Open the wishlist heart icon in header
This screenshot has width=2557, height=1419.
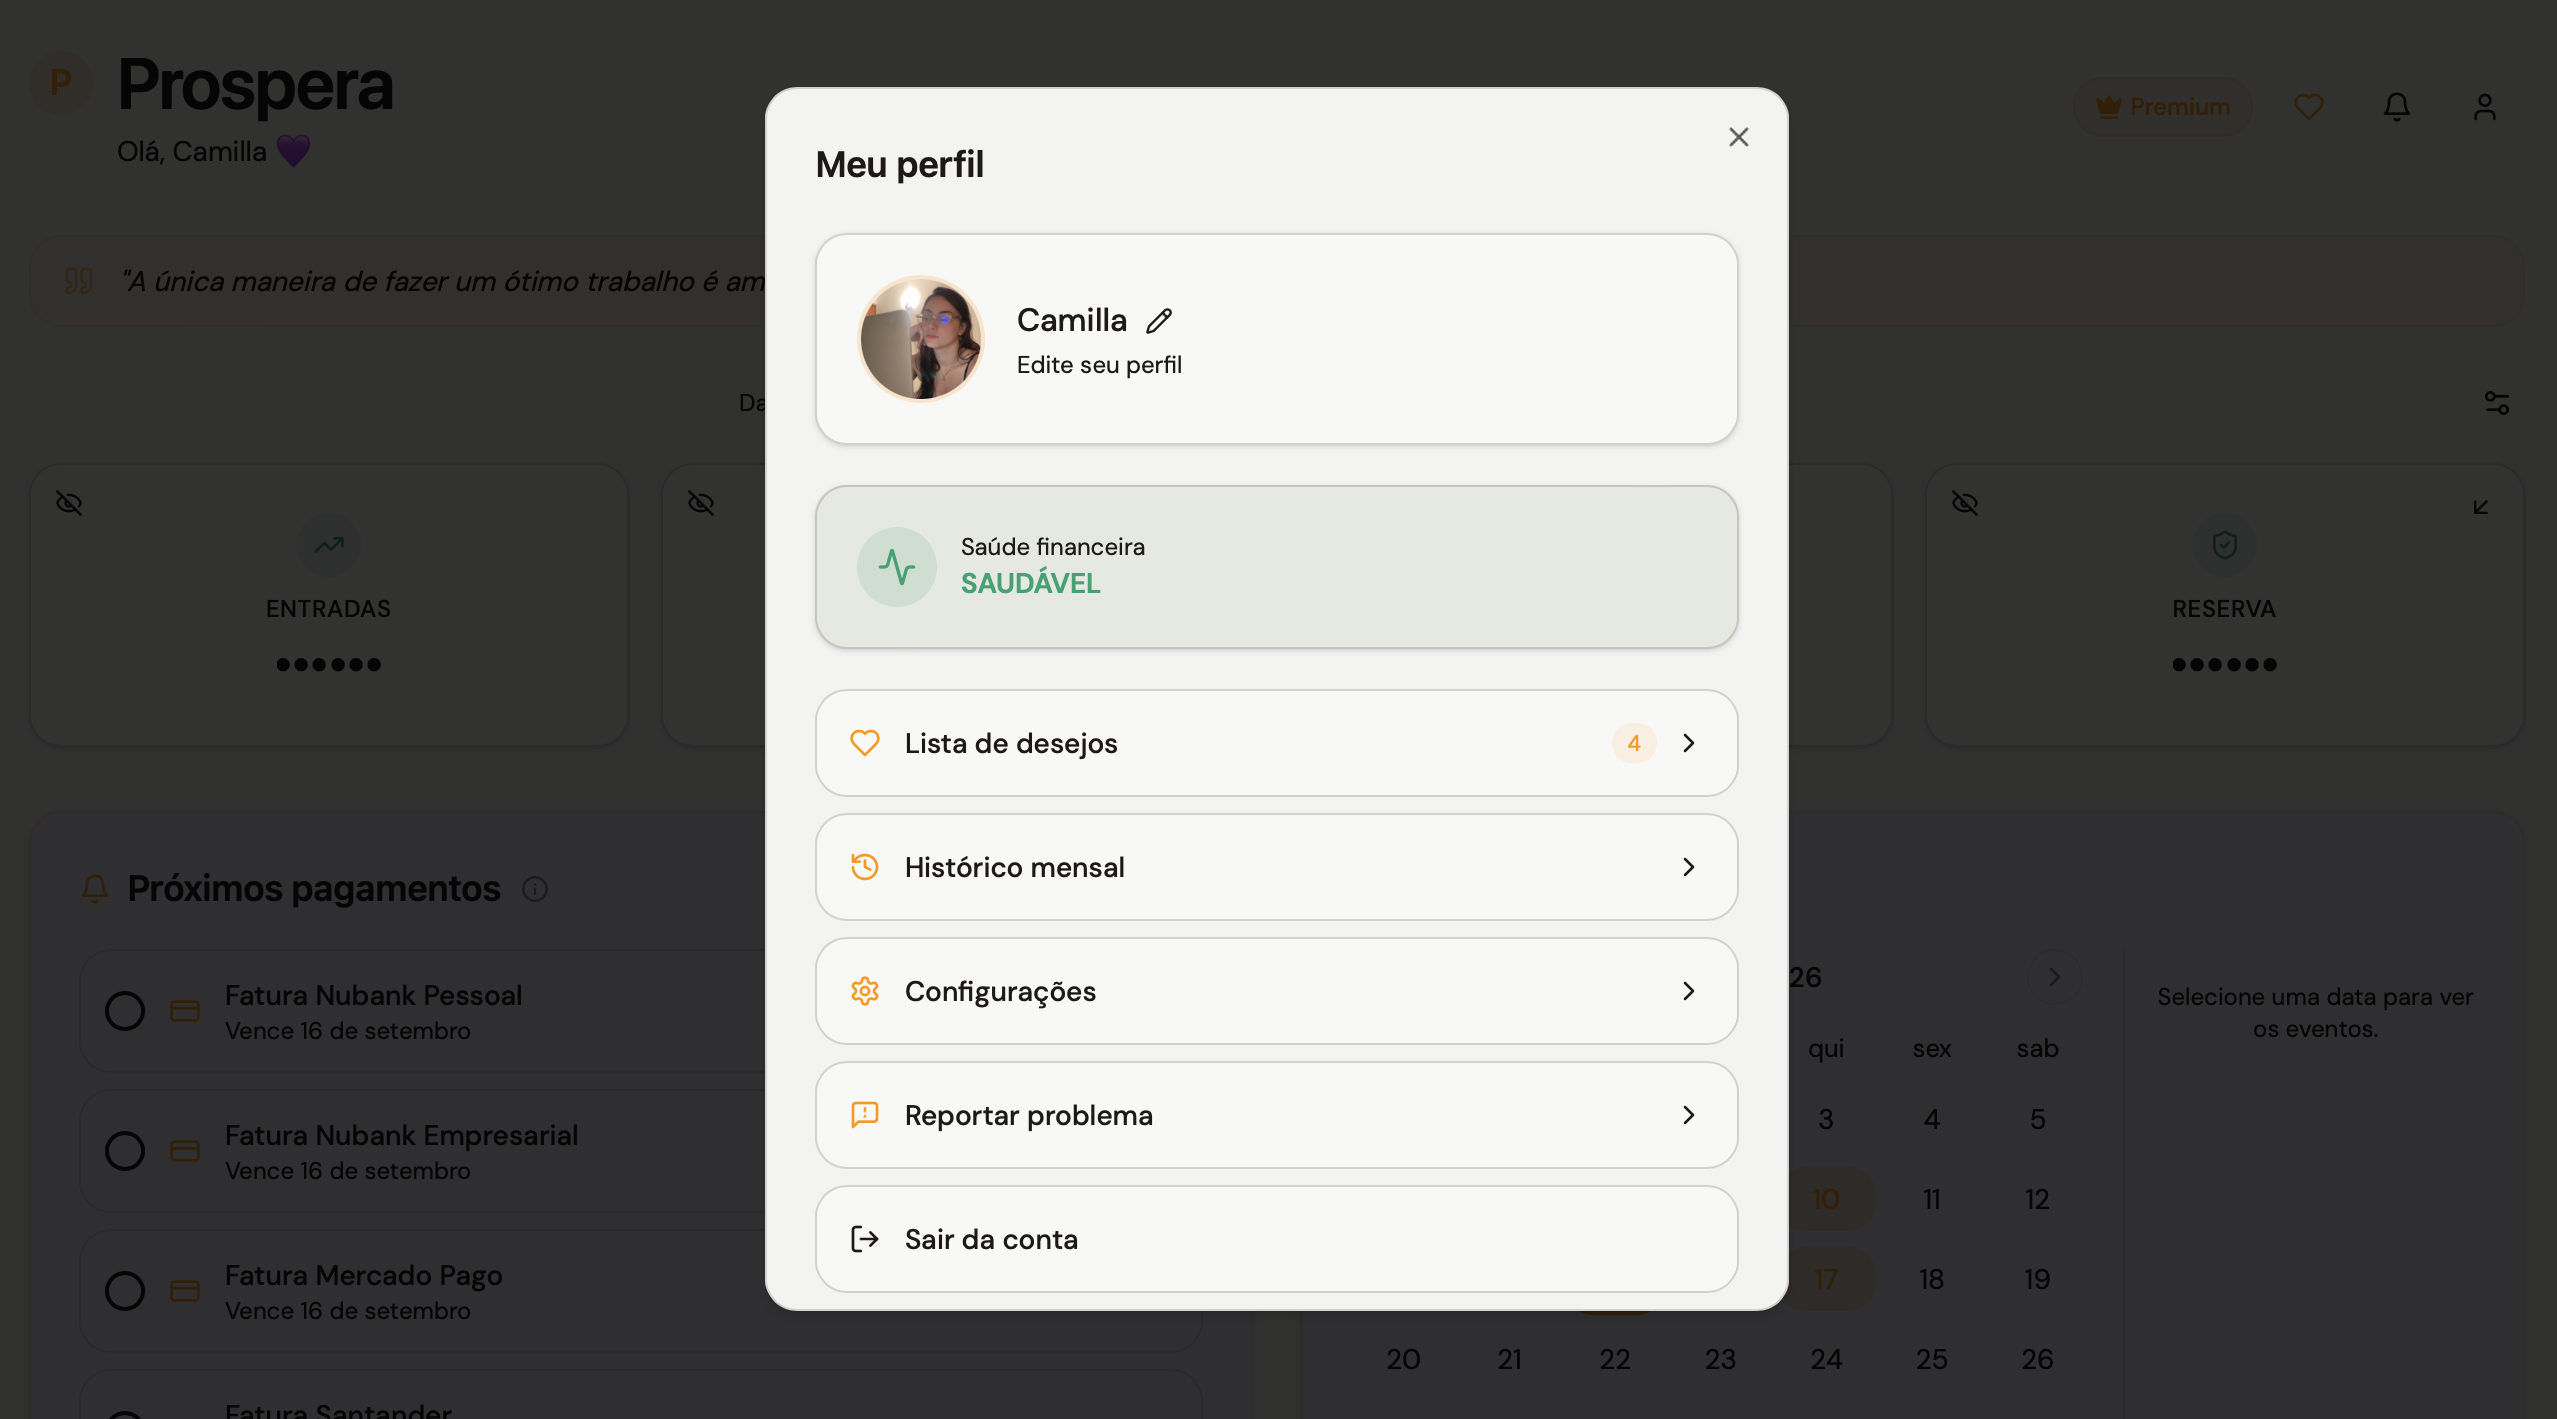tap(2309, 107)
